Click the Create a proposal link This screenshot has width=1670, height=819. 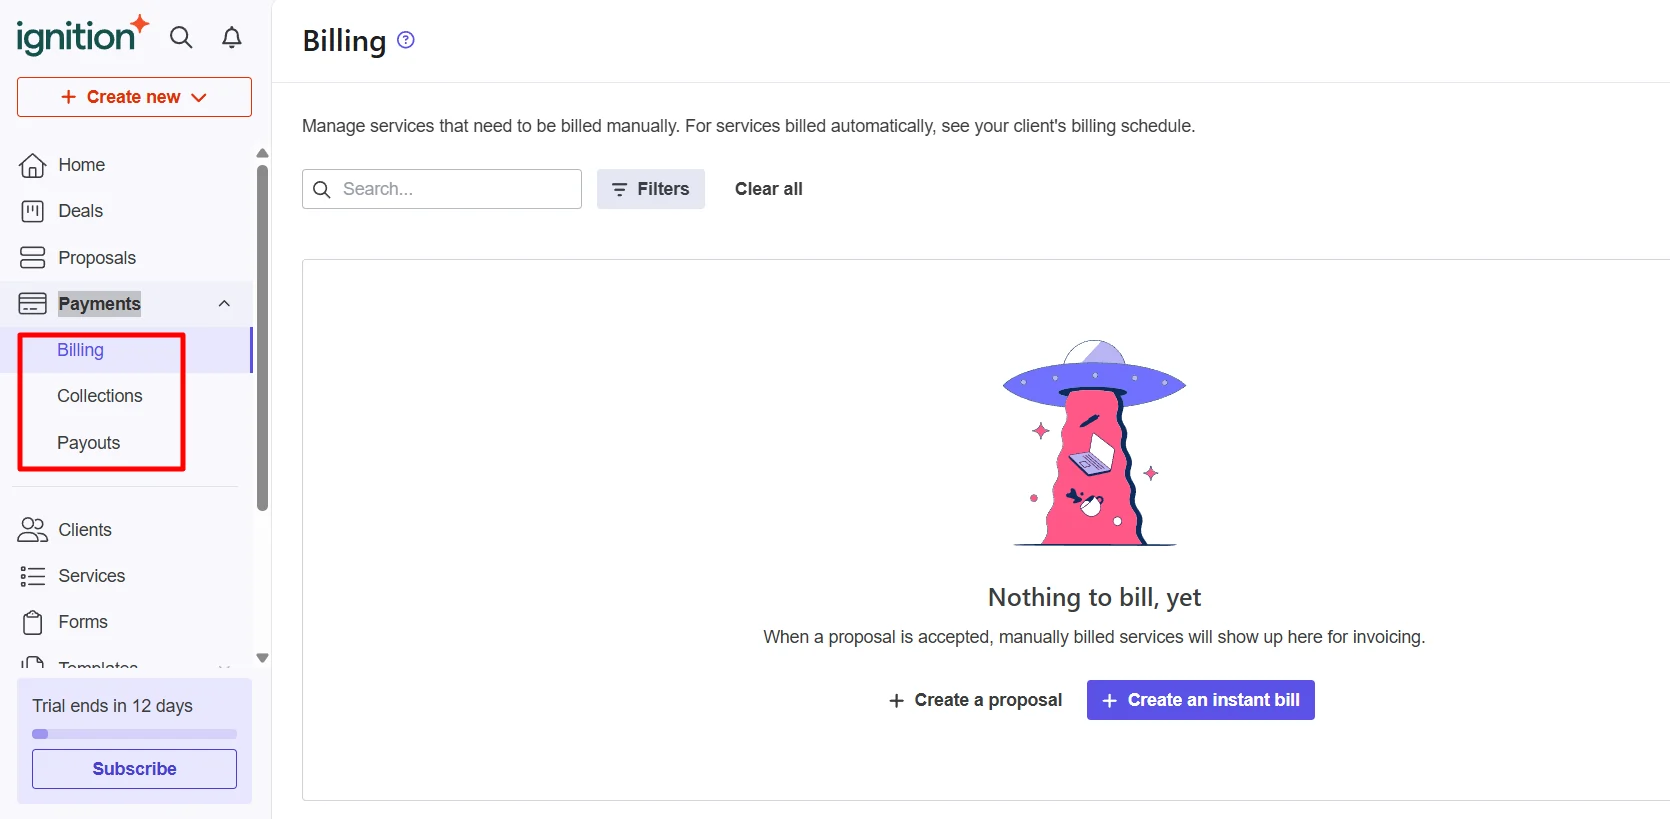(976, 700)
